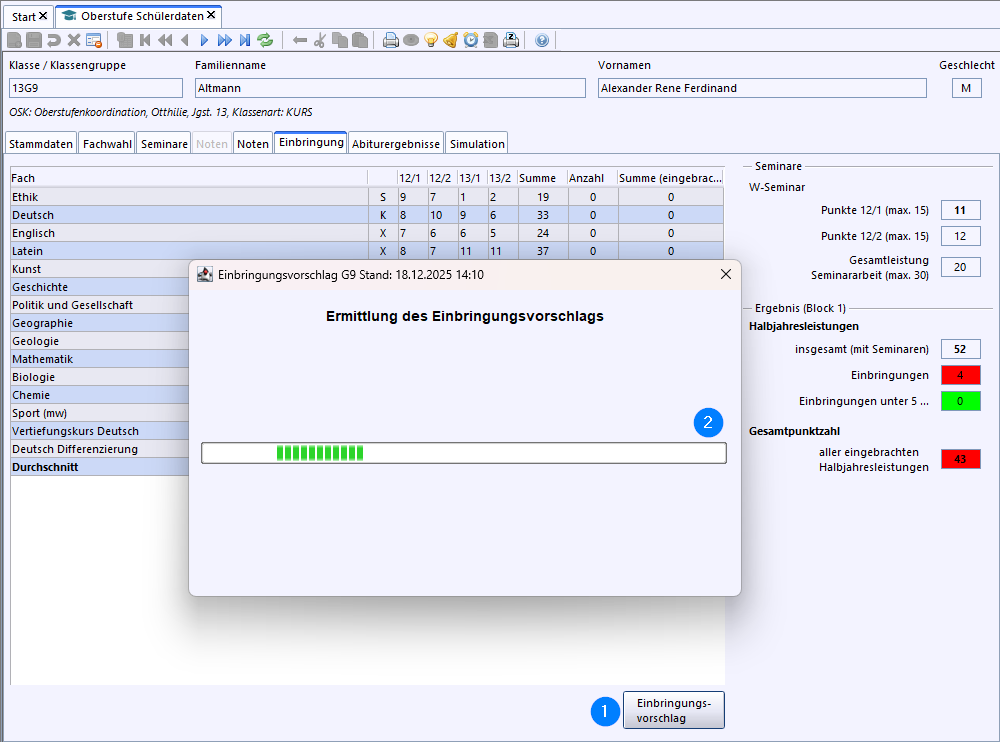Click the alarm clock icon
Viewport: 1000px width, 742px height.
click(471, 40)
